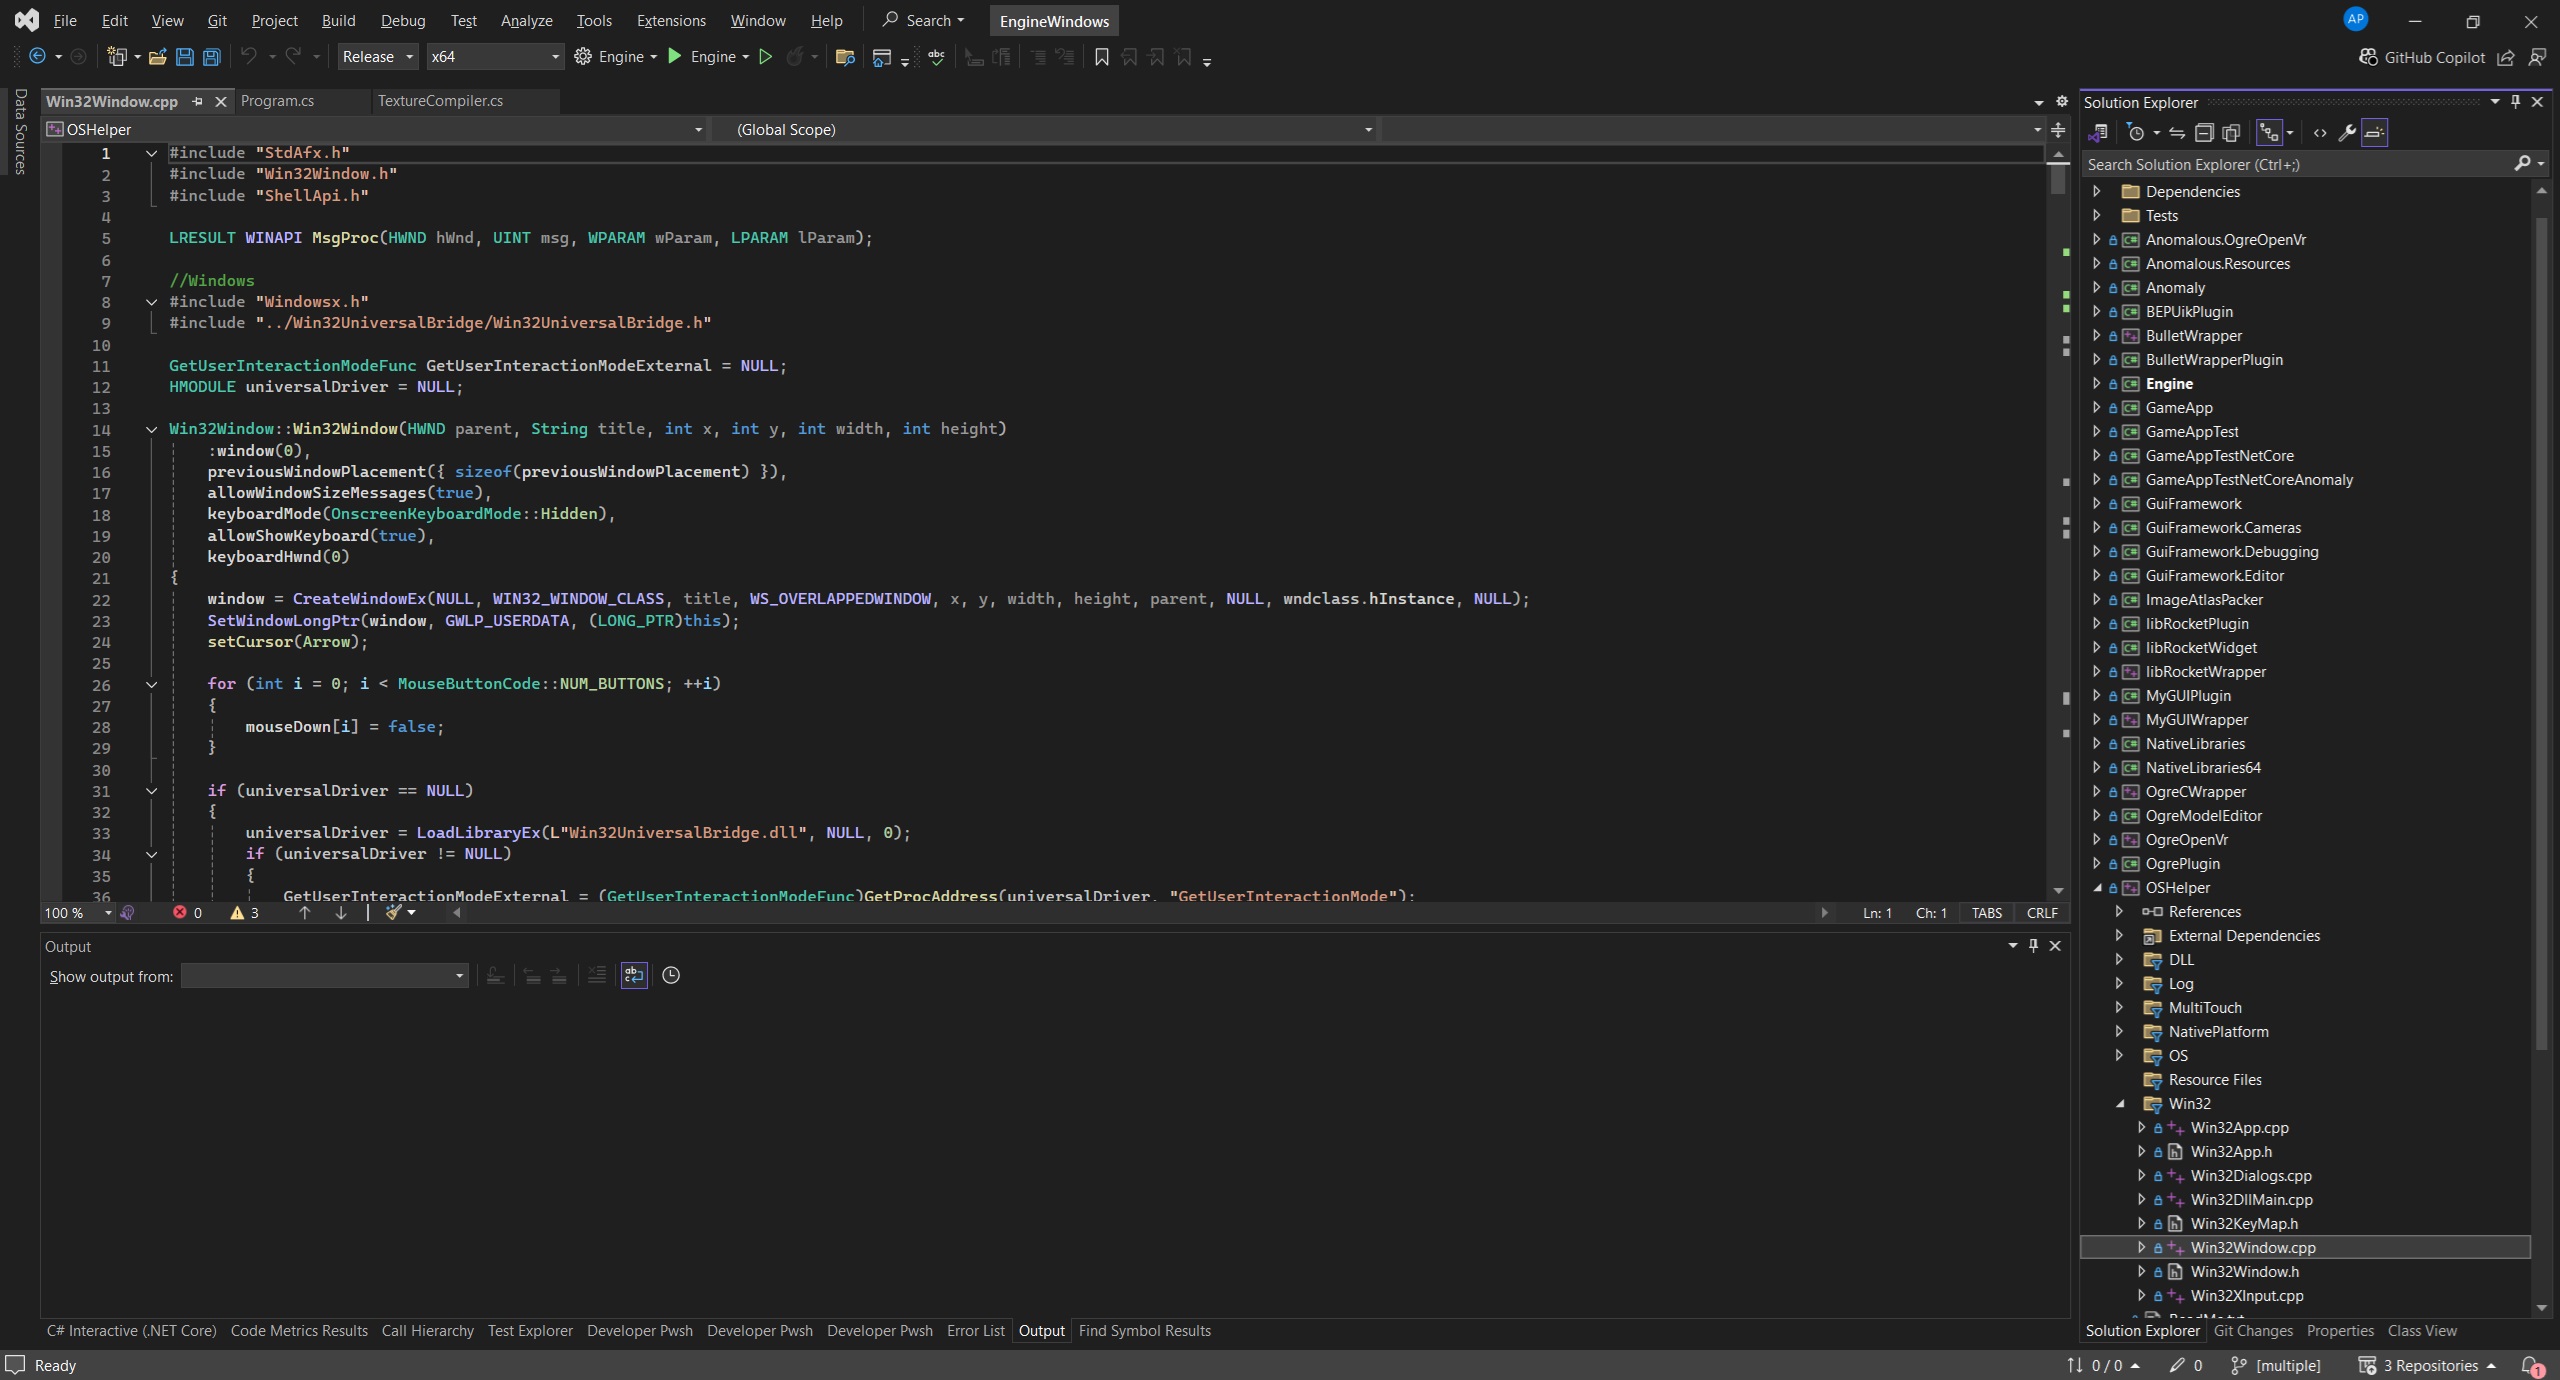Screen dimensions: 2560x1380
Task: Click the New Project toolbar icon
Action: click(x=117, y=57)
